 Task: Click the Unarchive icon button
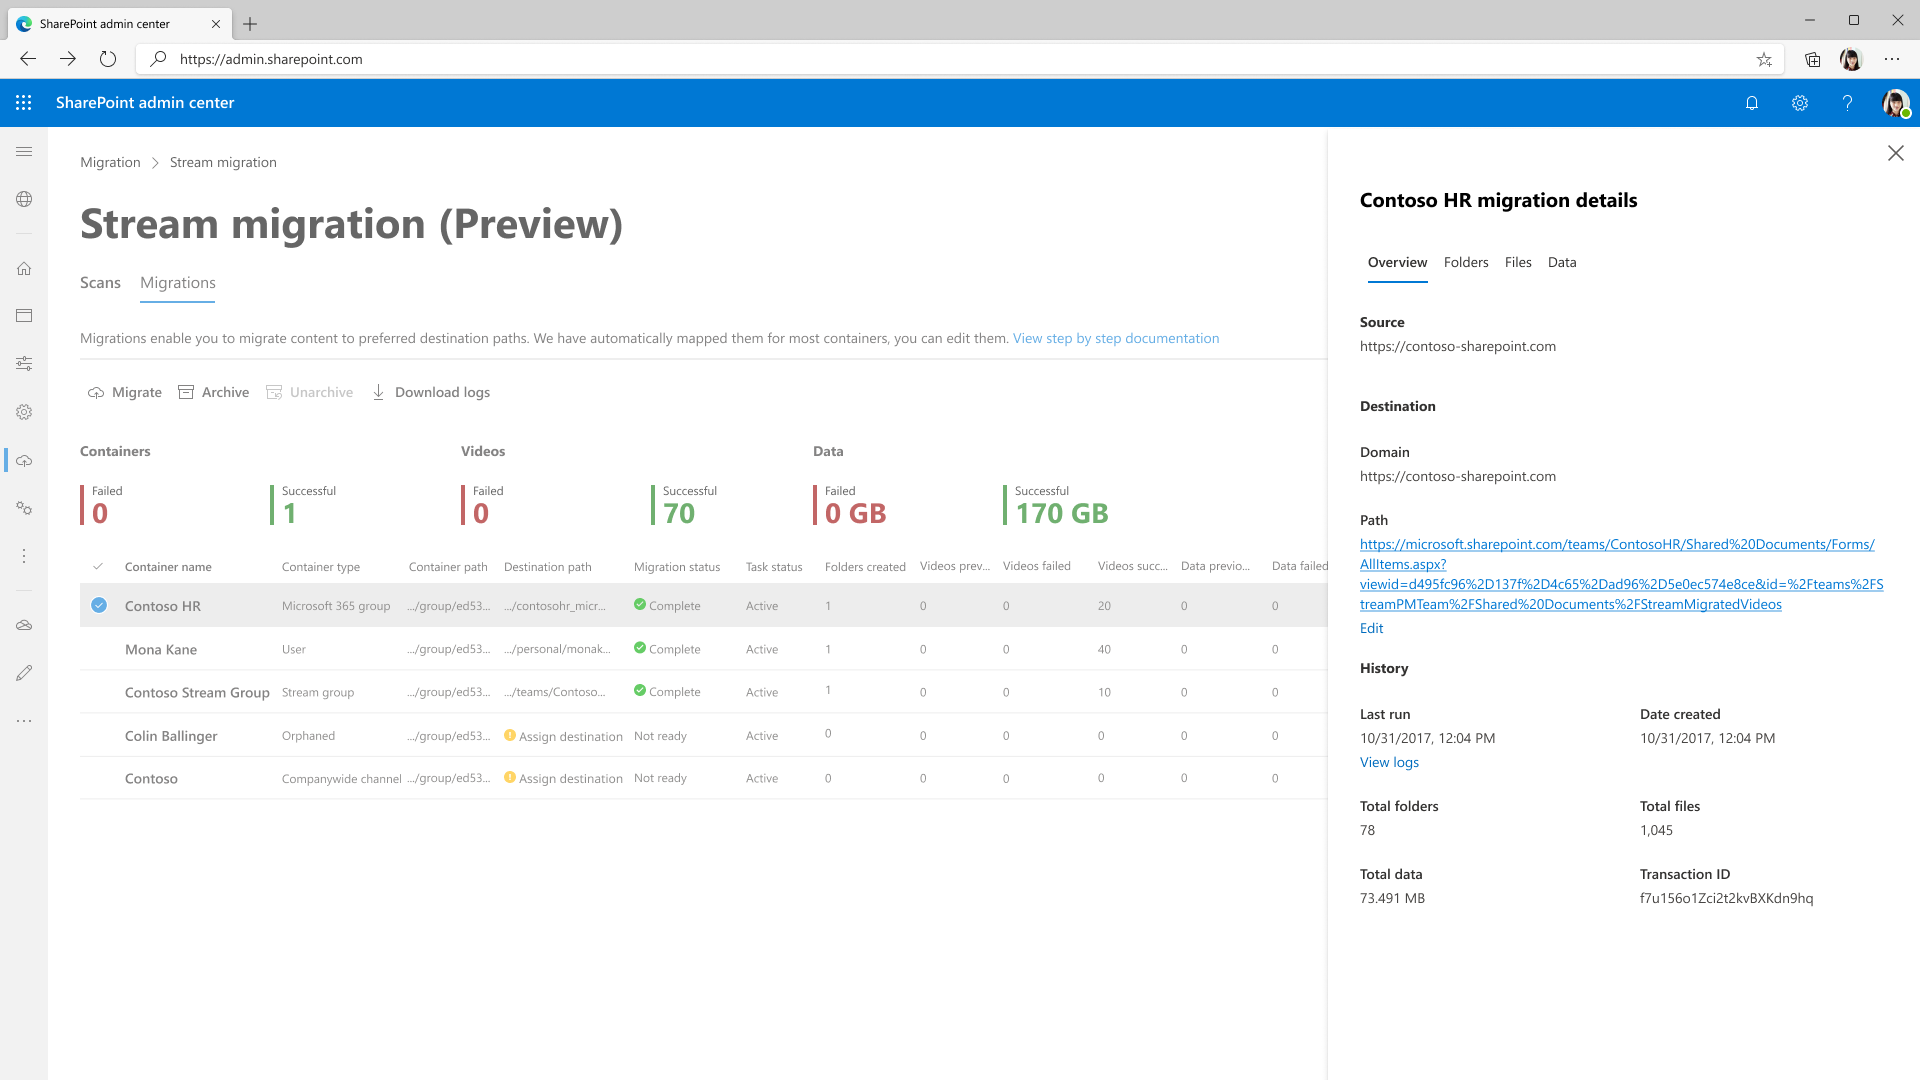(x=273, y=392)
